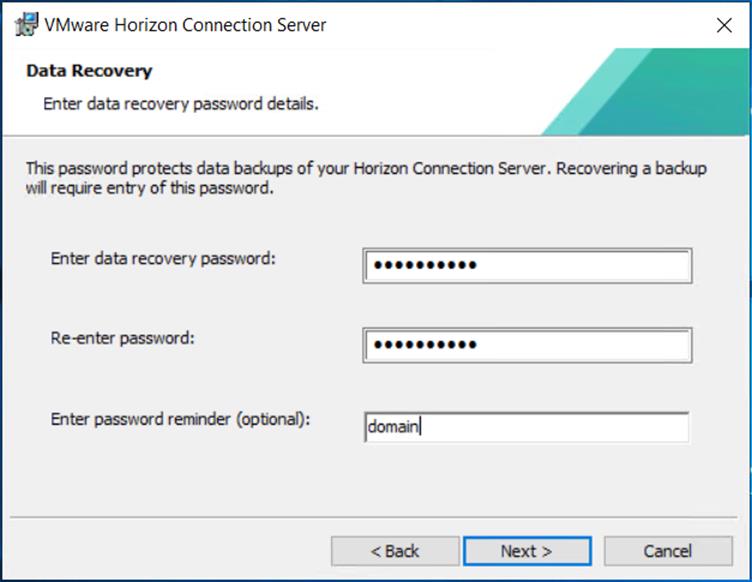752x582 pixels.
Task: Click the "VMware Horizon Connection Server" title text
Action: [x=185, y=25]
